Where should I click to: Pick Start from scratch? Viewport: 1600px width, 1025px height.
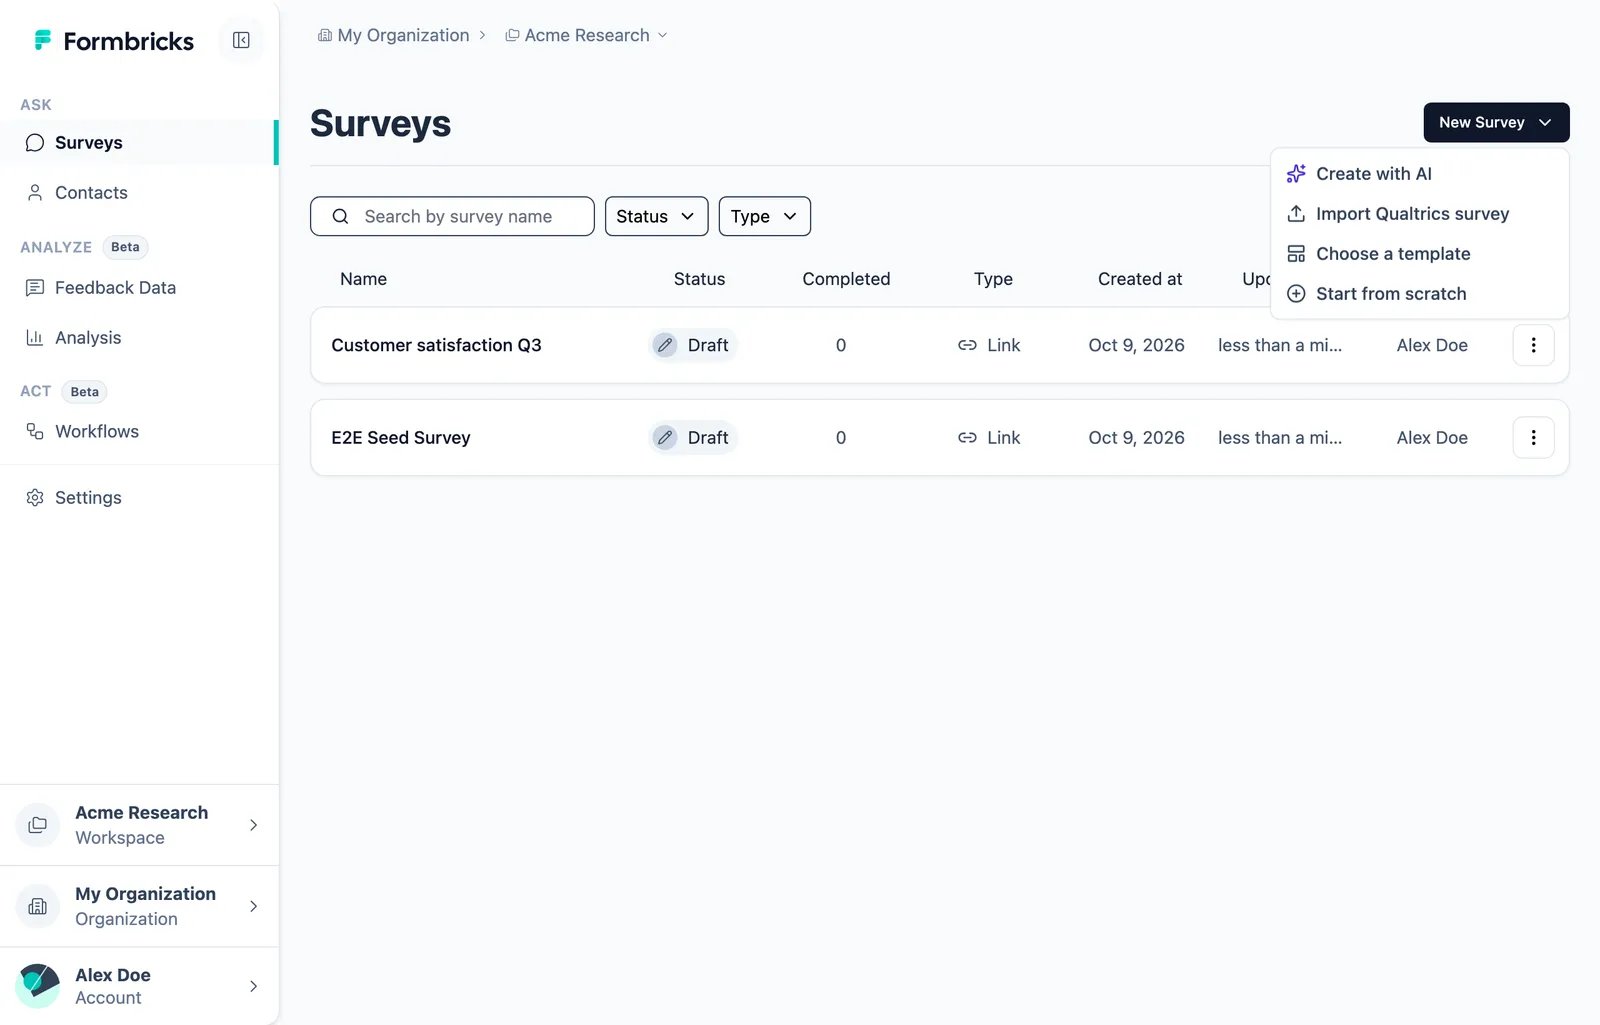[x=1419, y=294]
